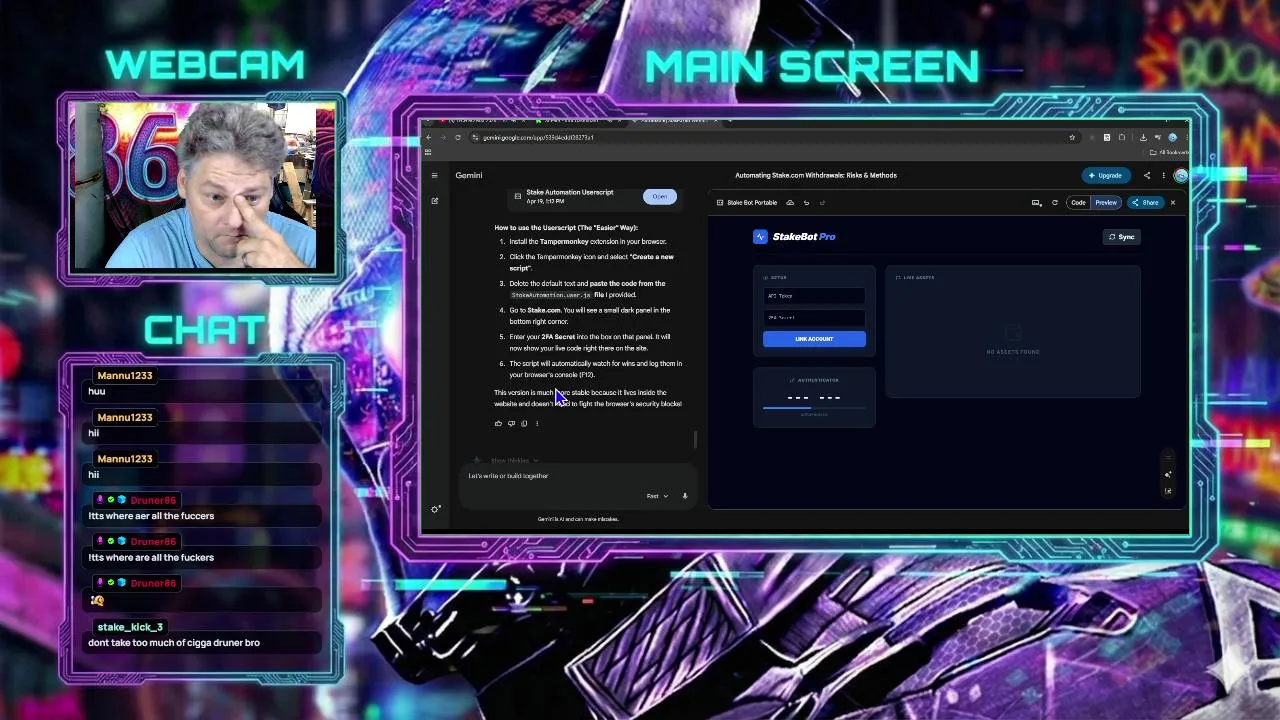Switch canvas to Preview view
The width and height of the screenshot is (1280, 720).
click(x=1106, y=202)
